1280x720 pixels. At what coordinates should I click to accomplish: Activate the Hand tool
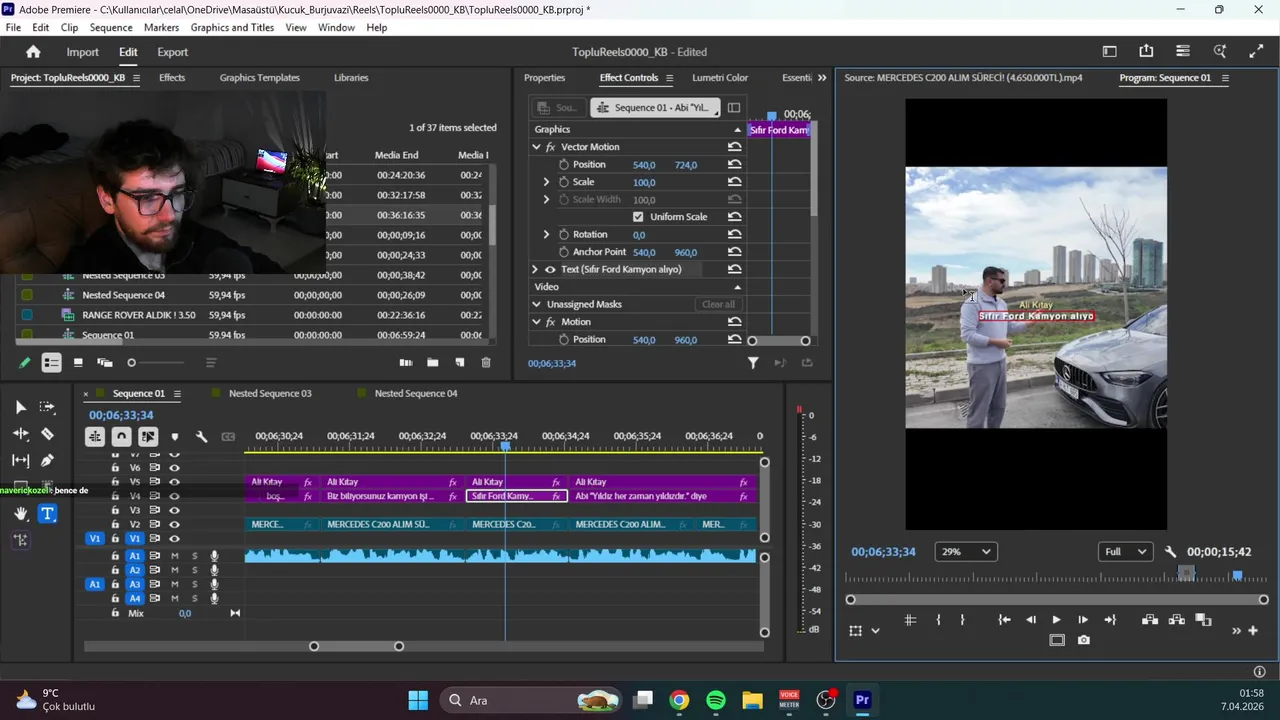click(x=20, y=514)
